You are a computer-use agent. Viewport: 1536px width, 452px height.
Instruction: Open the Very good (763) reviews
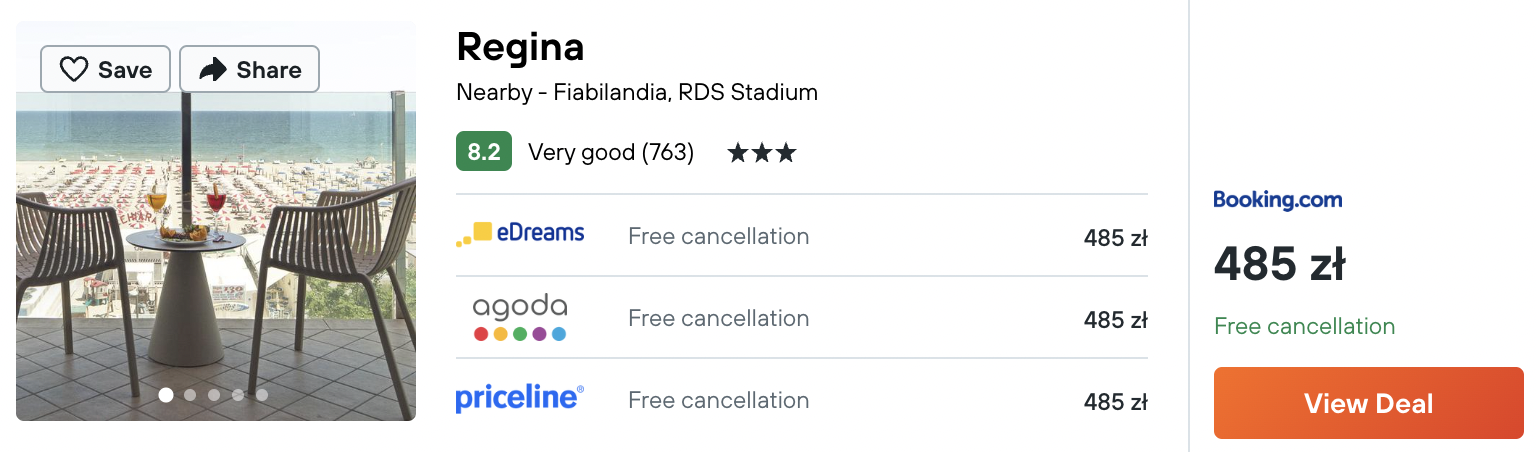pos(611,153)
